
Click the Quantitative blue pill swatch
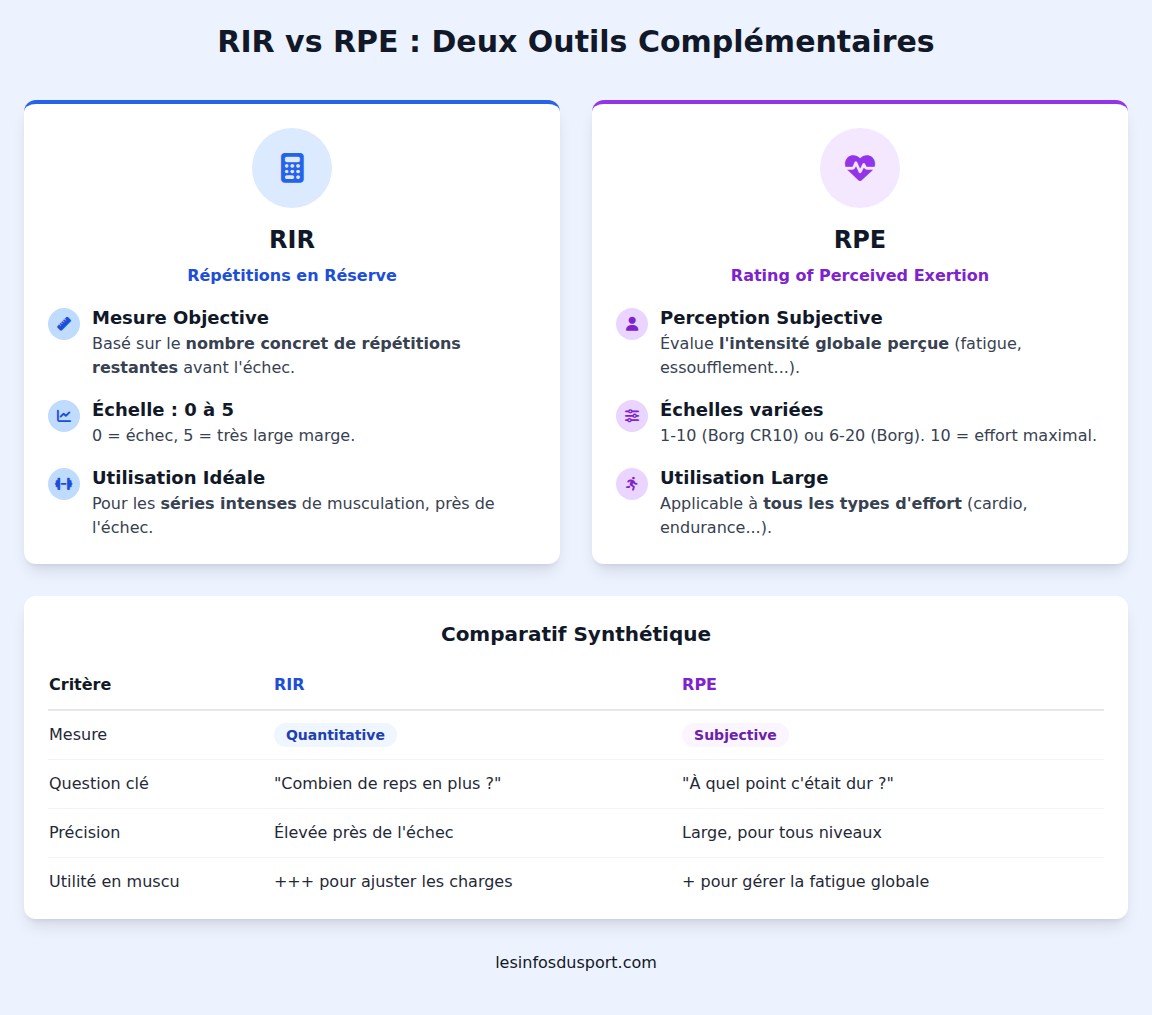(335, 734)
